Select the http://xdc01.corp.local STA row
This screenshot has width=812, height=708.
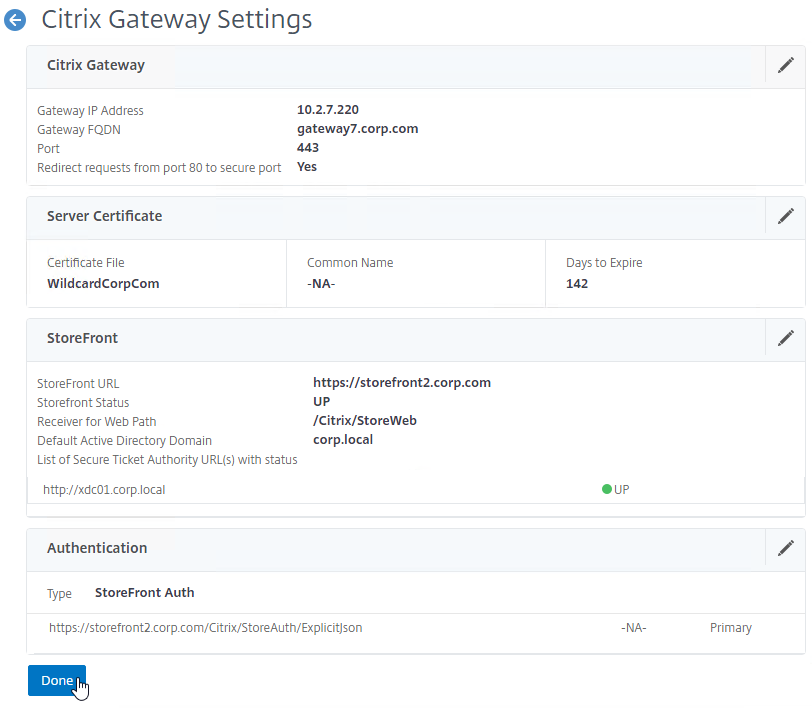pos(416,490)
